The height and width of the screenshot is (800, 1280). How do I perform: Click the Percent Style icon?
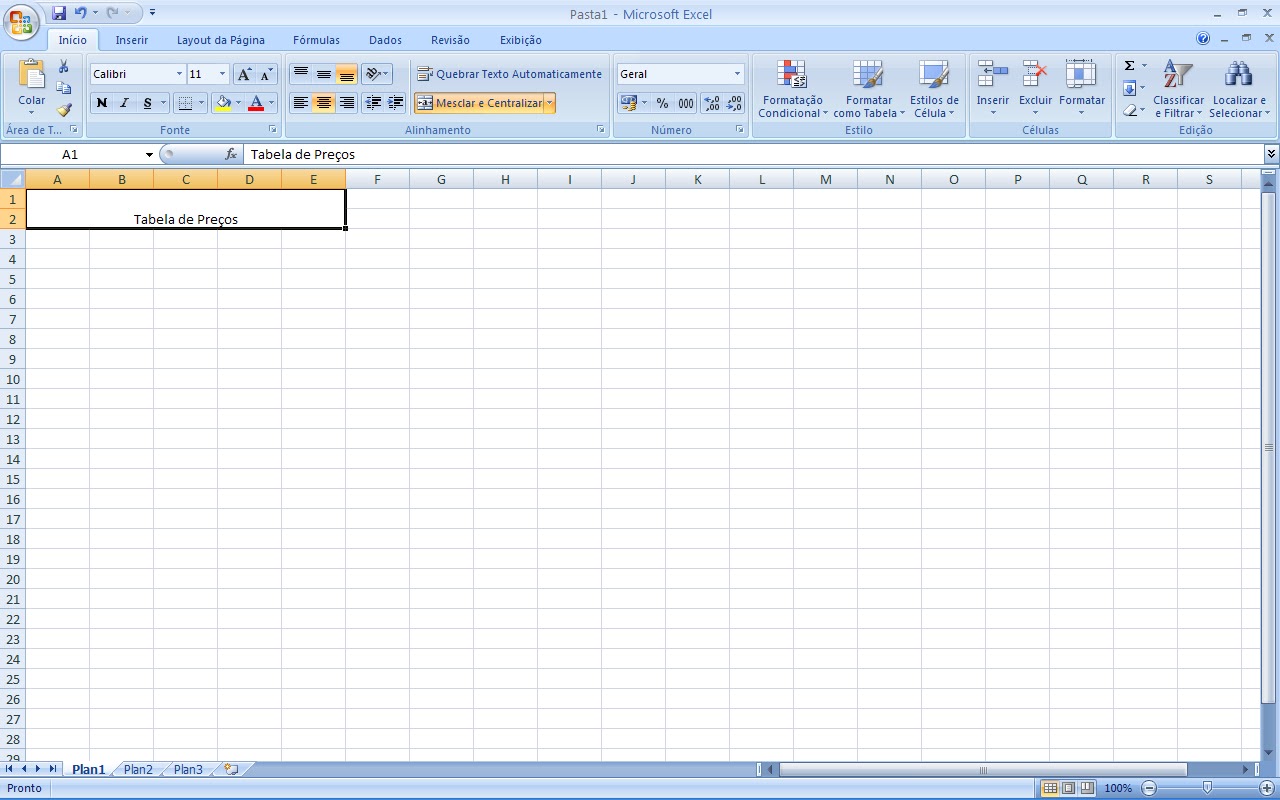click(x=662, y=103)
